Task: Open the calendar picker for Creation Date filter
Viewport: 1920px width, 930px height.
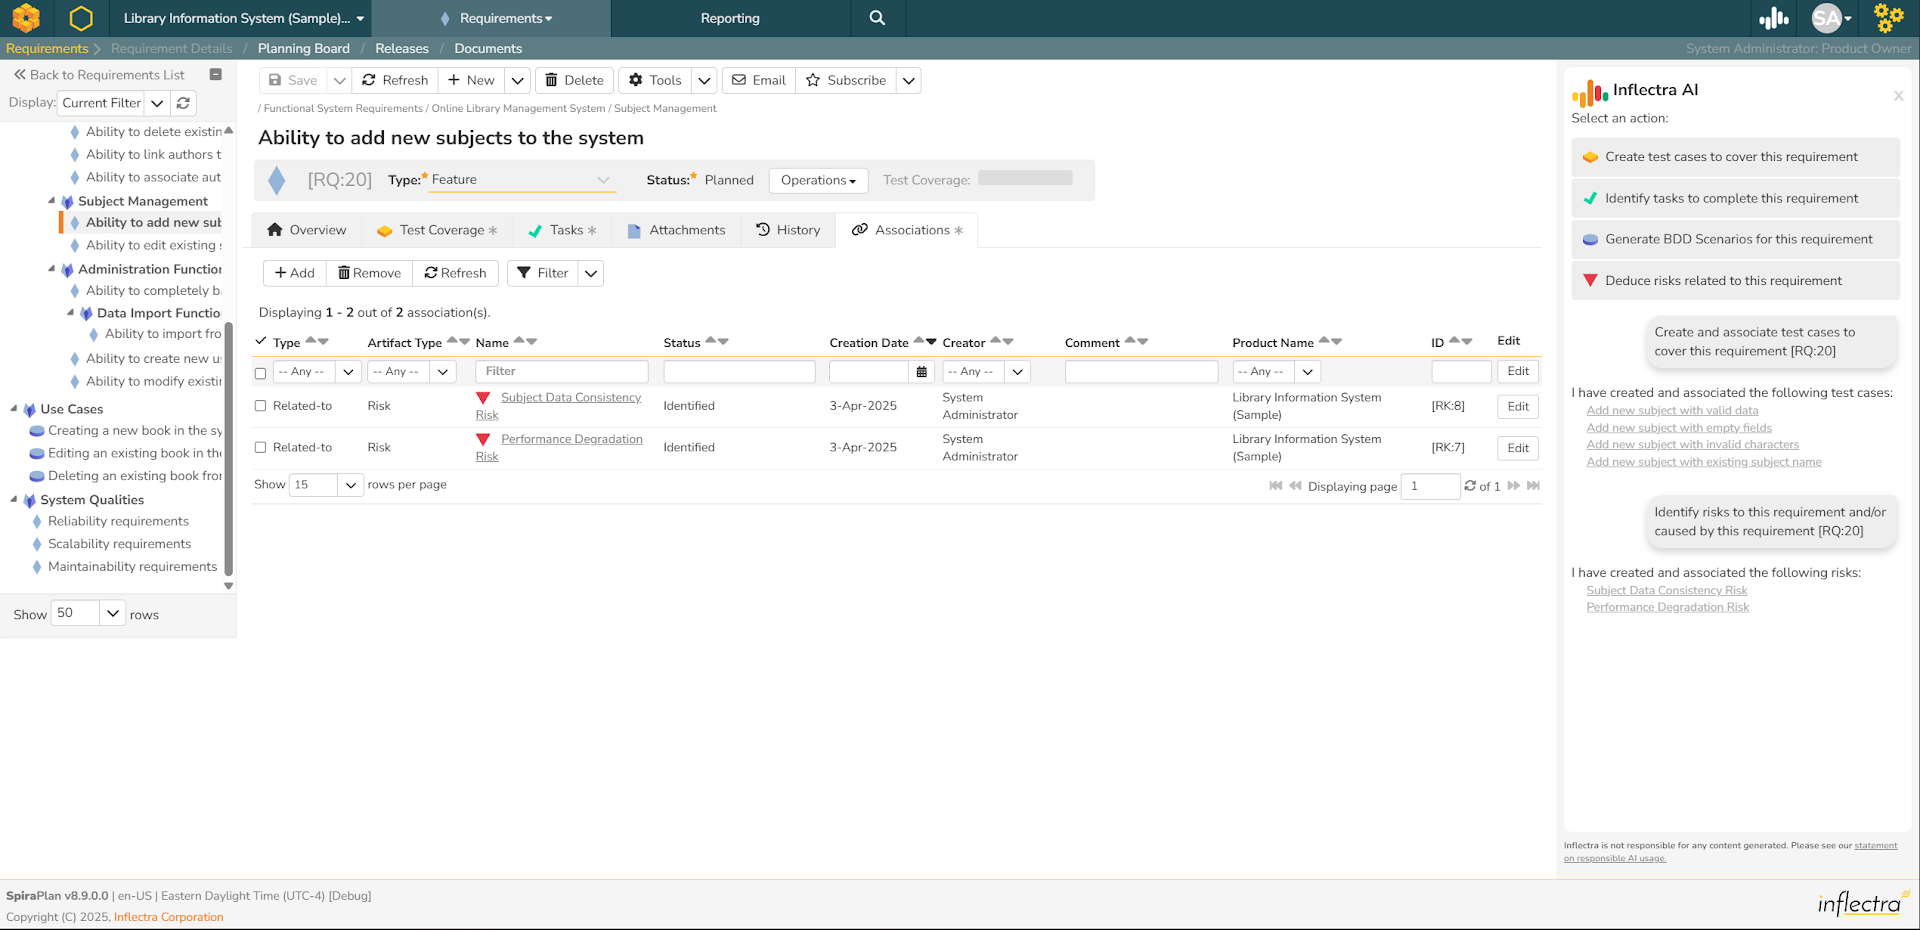Action: [921, 372]
